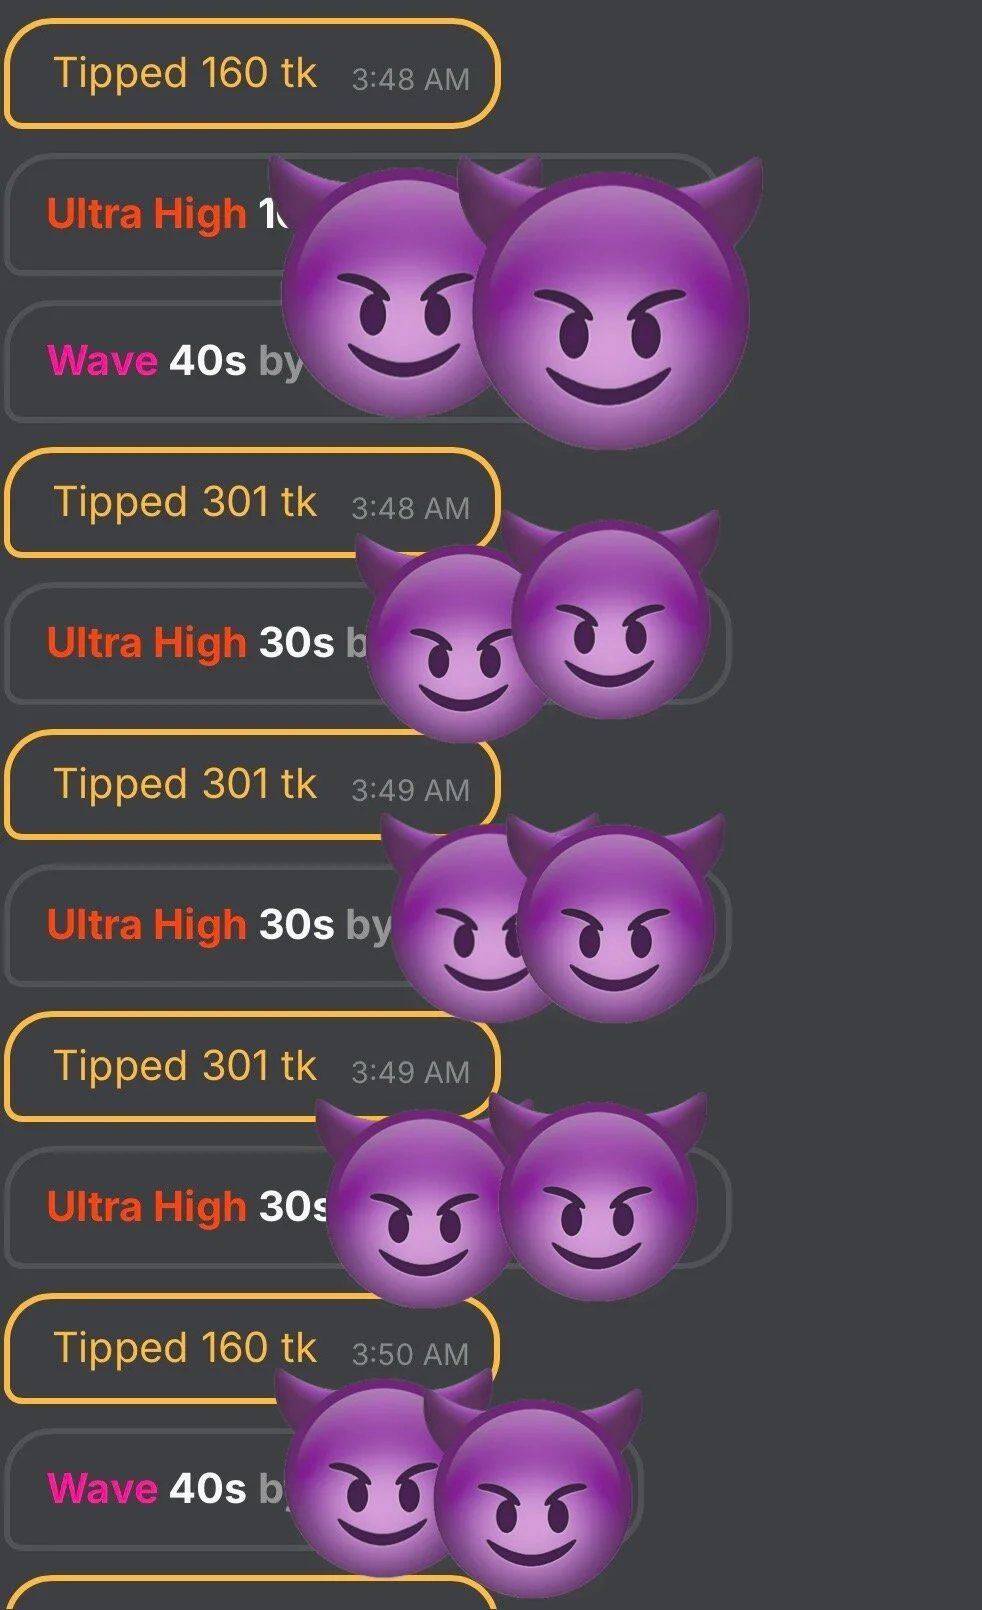Image resolution: width=982 pixels, height=1610 pixels.
Task: Click the 3:48 AM timestamp on the 160 tk tip
Action: click(x=410, y=80)
